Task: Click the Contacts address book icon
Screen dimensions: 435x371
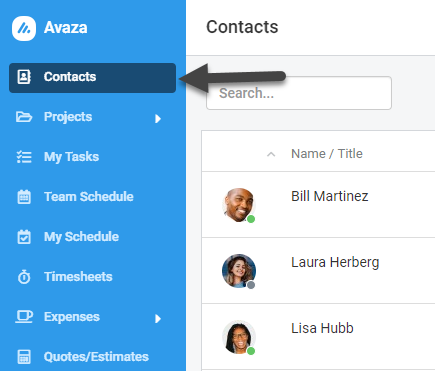Action: tap(24, 77)
